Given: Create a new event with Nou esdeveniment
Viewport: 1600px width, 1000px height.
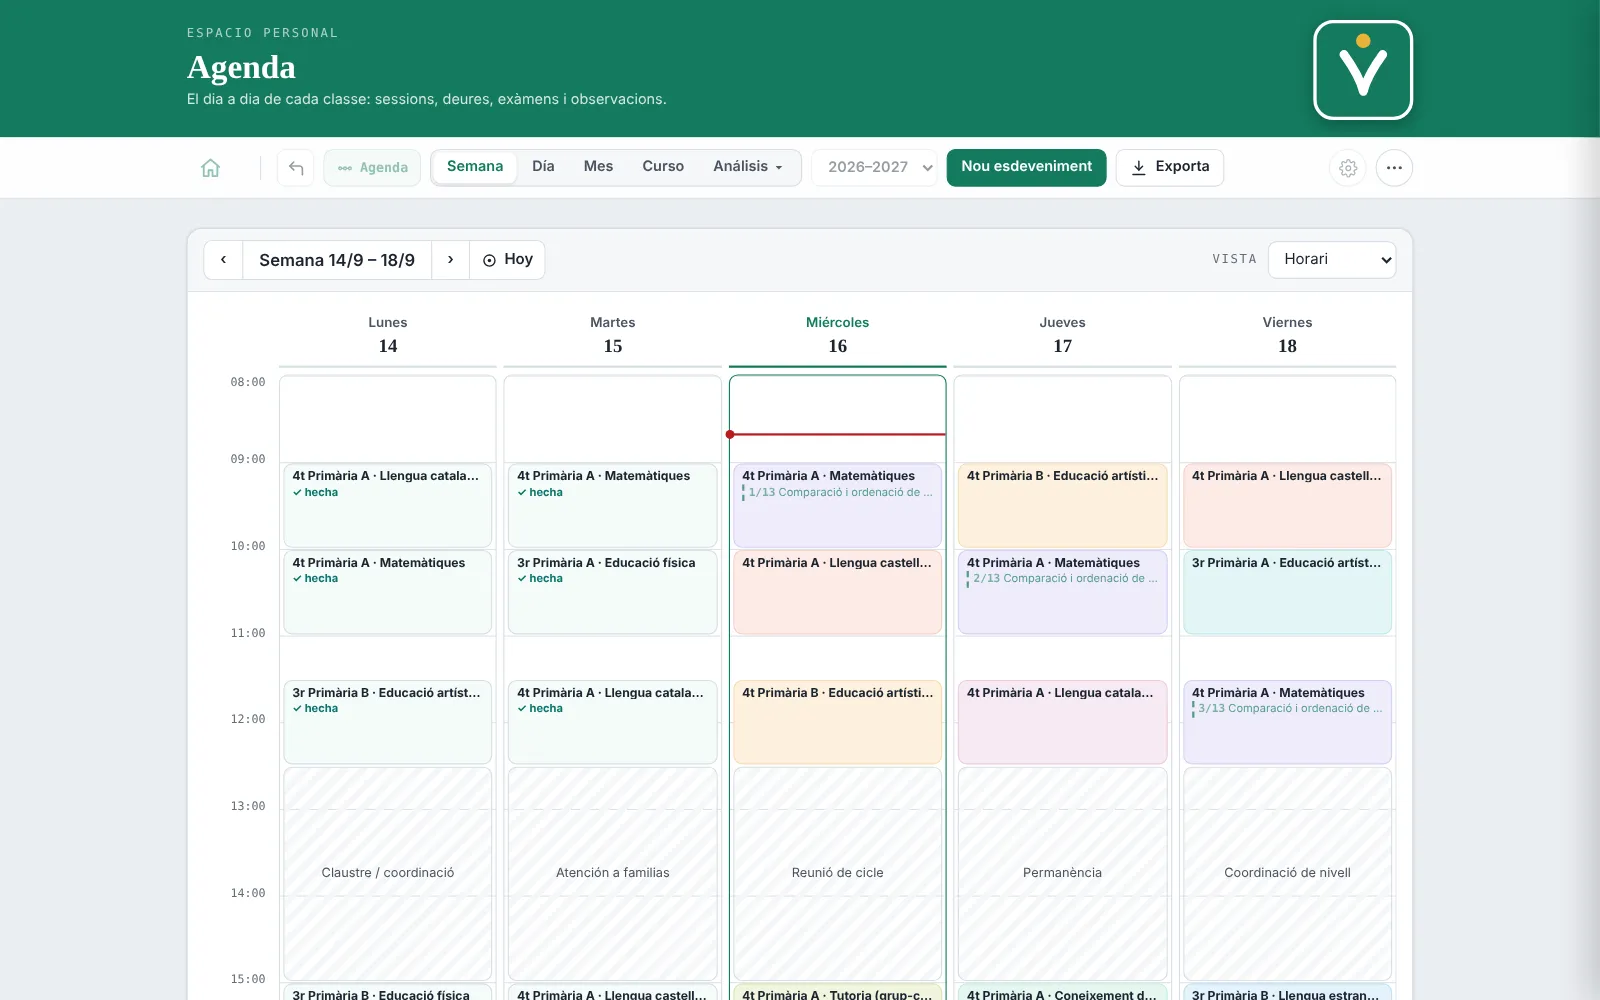Looking at the screenshot, I should pos(1026,167).
